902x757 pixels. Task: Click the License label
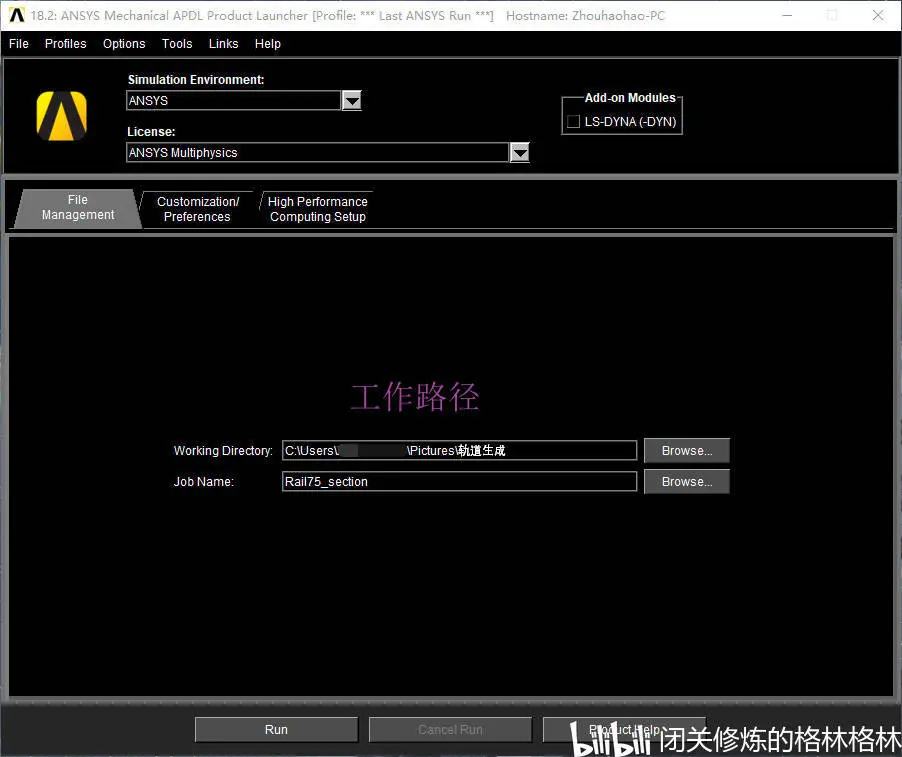151,132
